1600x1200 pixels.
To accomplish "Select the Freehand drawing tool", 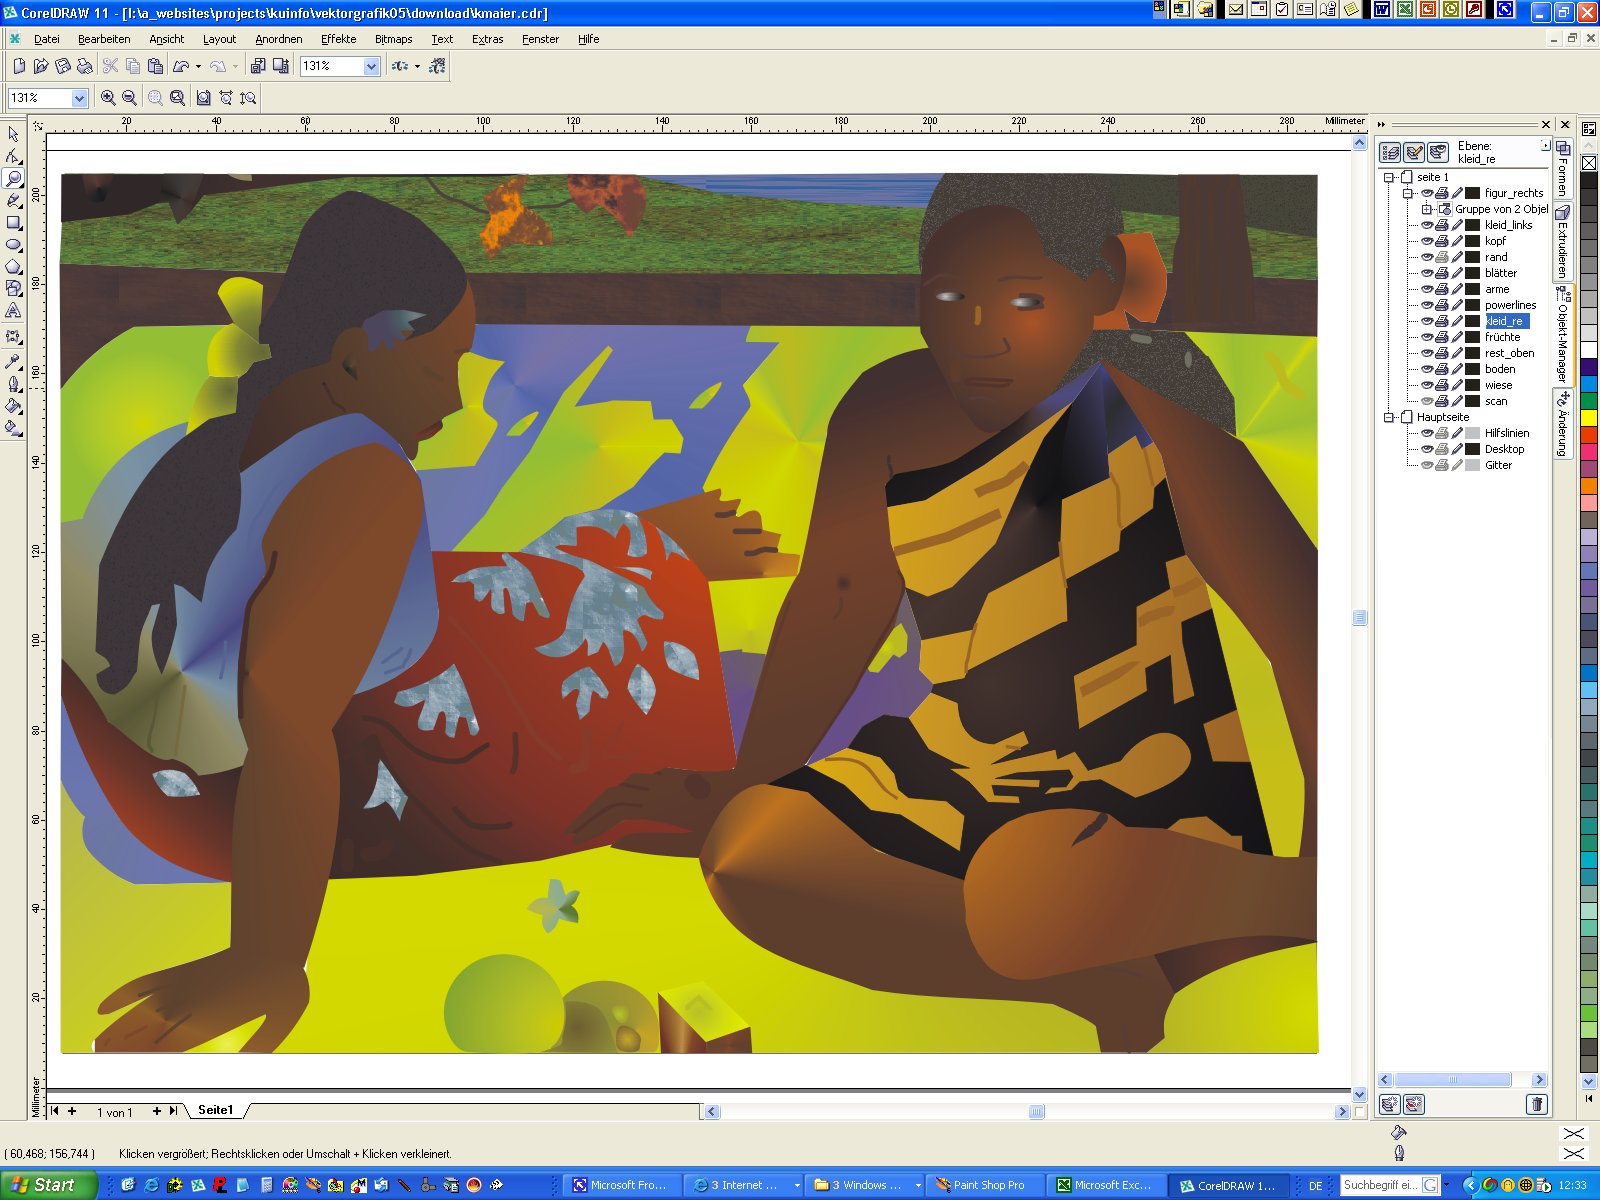I will 13,200.
